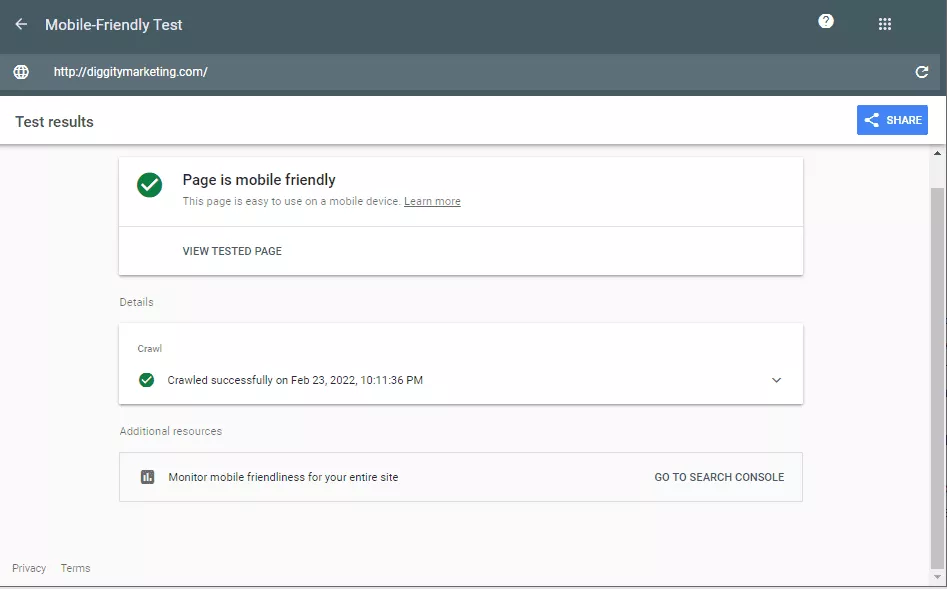The width and height of the screenshot is (947, 589).
Task: Click the scrollbar down arrow
Action: [x=937, y=578]
